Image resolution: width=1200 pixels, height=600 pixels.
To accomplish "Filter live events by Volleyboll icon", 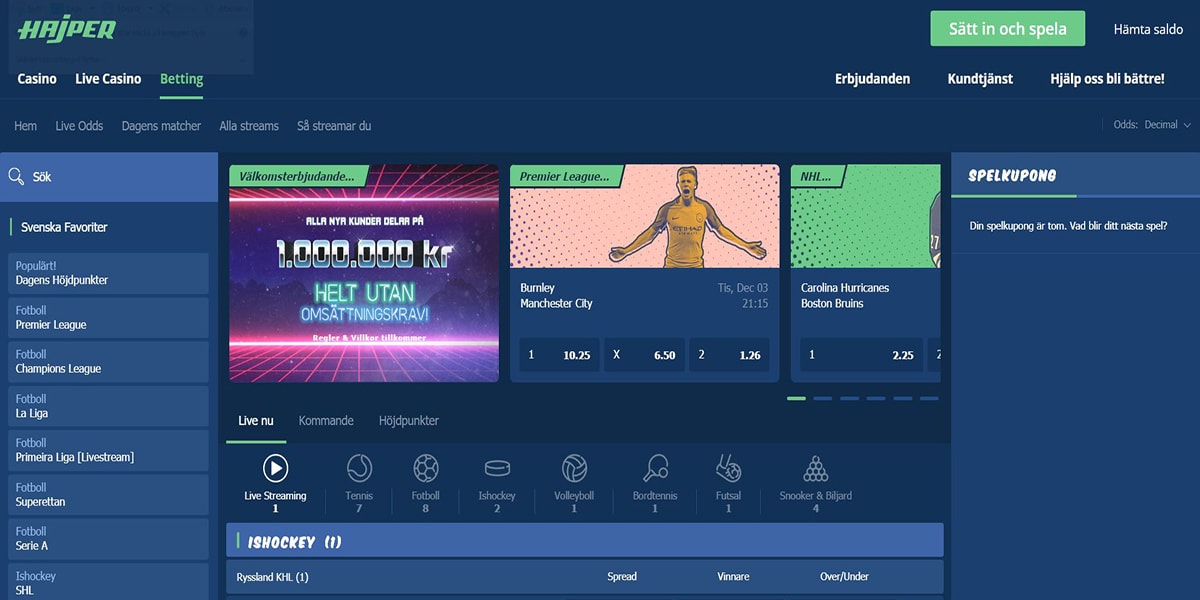I will (x=574, y=468).
